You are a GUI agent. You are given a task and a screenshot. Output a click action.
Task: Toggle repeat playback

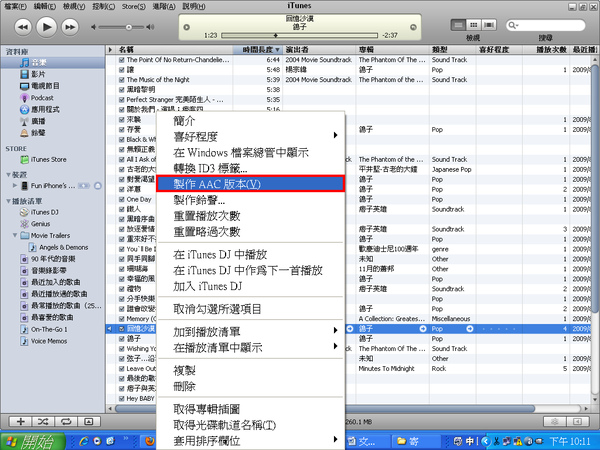66,422
